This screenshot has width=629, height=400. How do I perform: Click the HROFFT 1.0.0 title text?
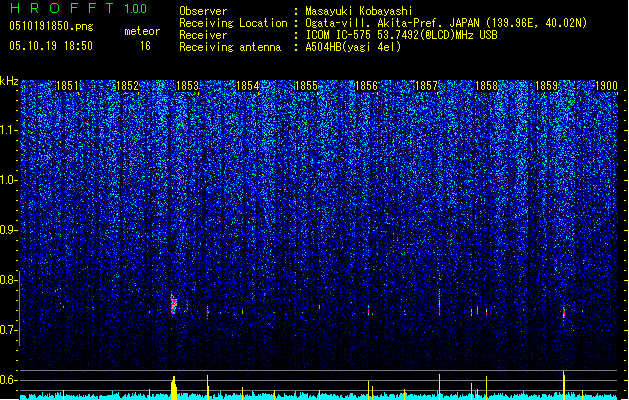click(x=79, y=8)
